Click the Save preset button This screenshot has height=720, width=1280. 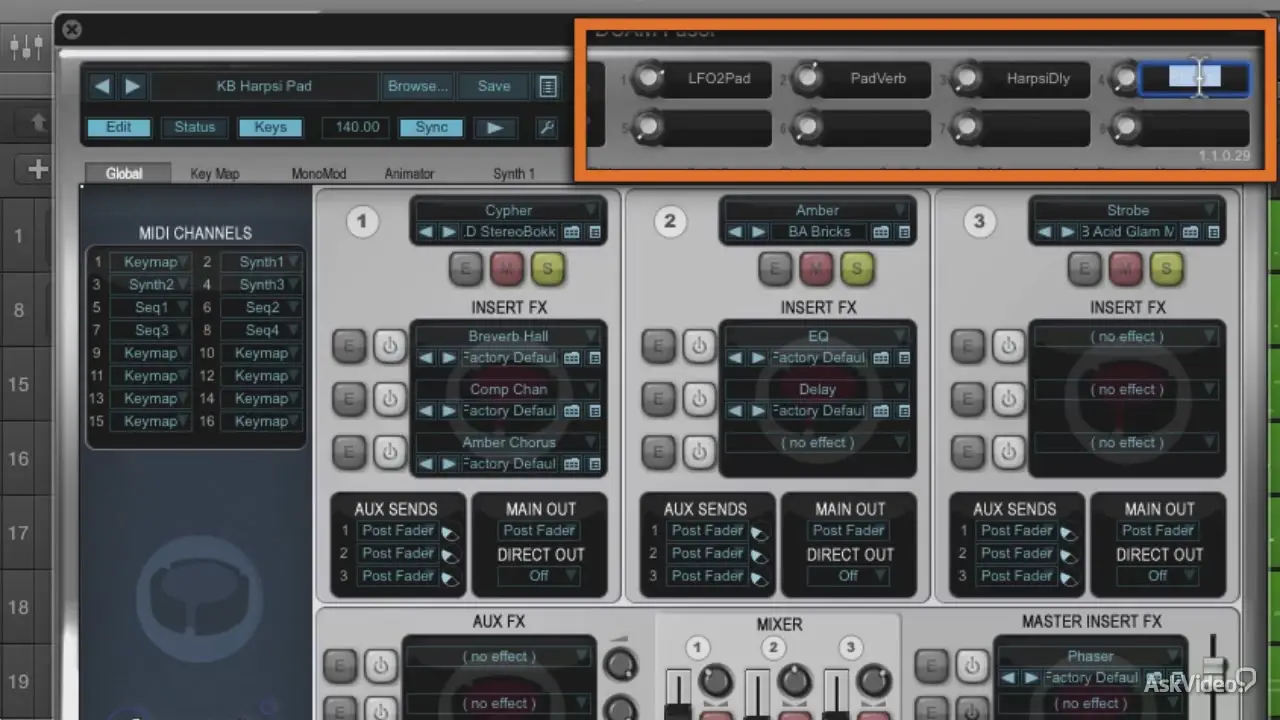494,86
